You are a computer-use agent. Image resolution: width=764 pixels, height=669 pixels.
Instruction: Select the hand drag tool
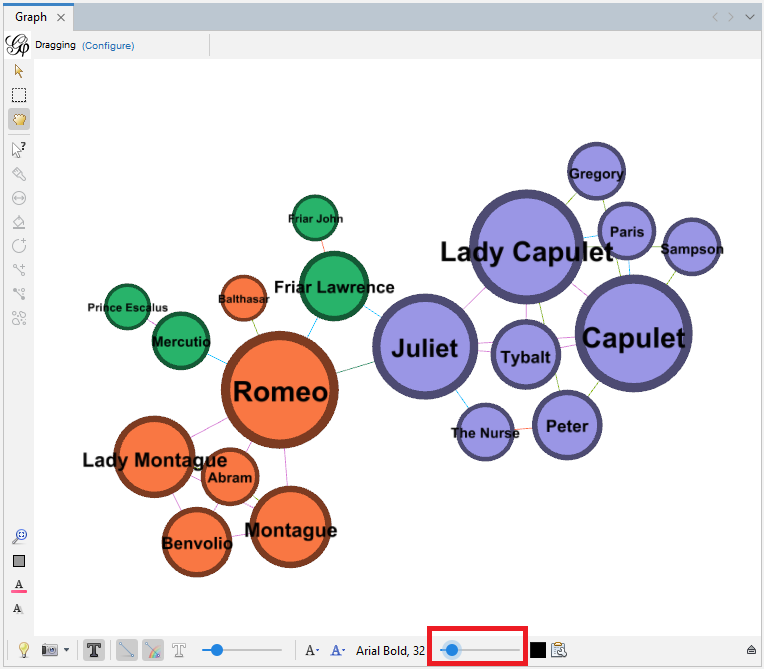point(19,119)
